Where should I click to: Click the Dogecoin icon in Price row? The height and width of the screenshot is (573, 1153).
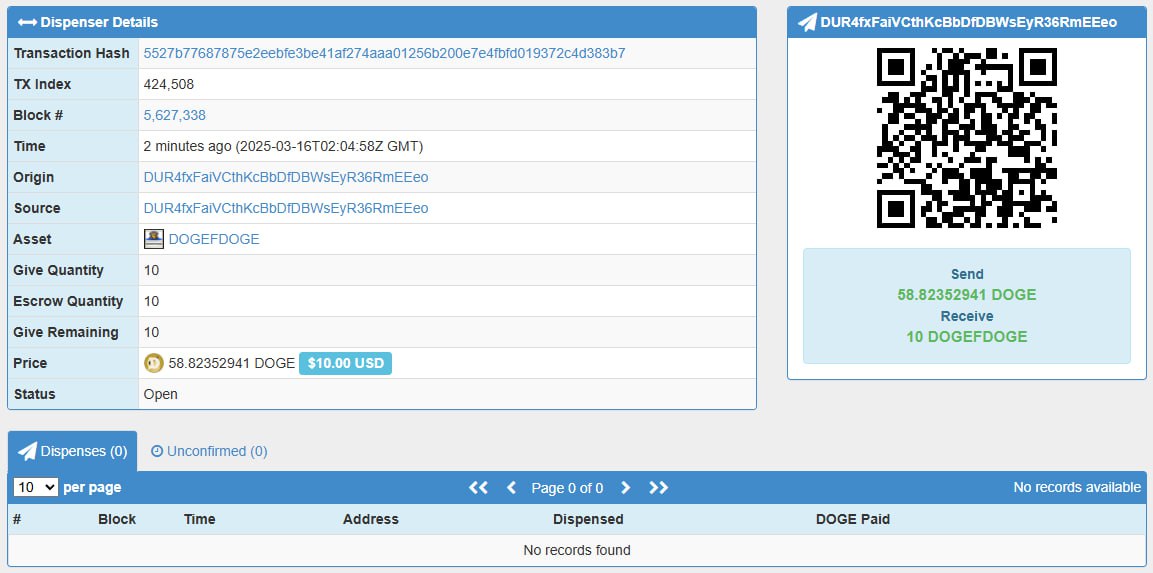click(154, 363)
